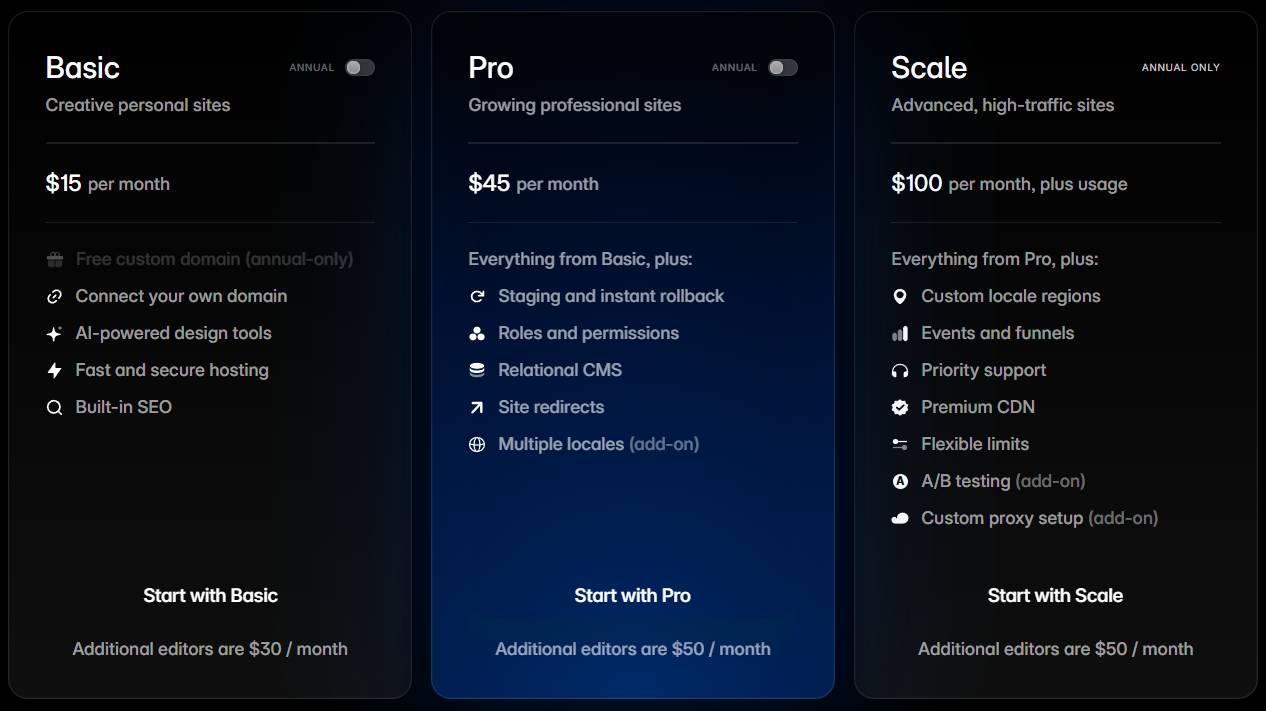The image size is (1266, 711).
Task: Select the Pro pricing card header
Action: click(489, 68)
